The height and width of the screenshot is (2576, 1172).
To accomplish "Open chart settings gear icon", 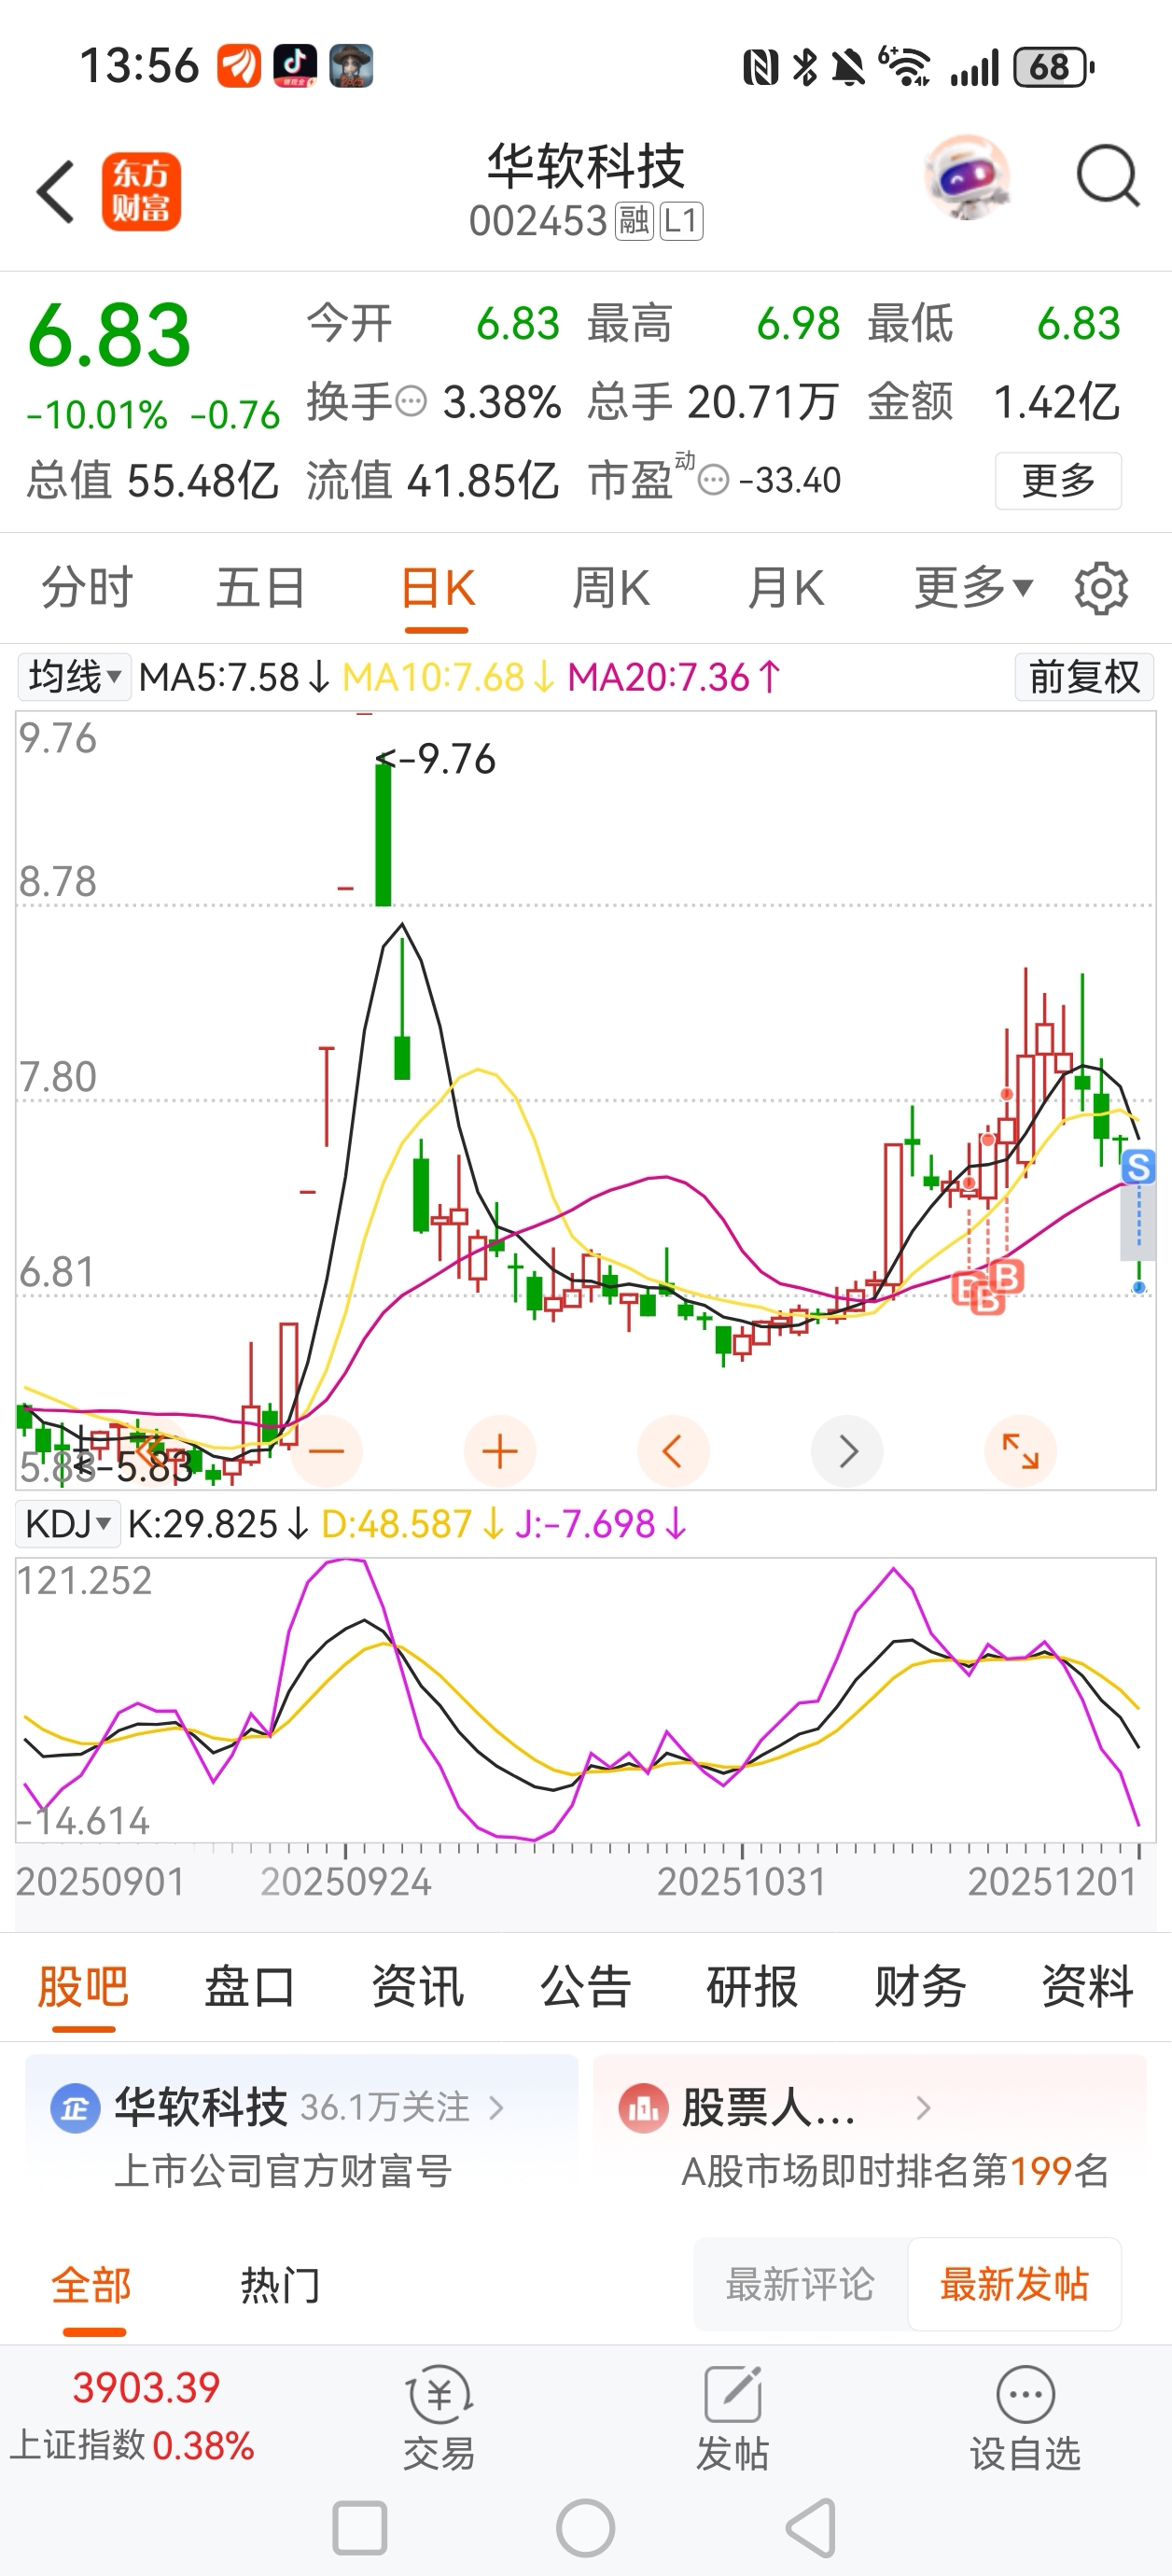I will [1101, 588].
